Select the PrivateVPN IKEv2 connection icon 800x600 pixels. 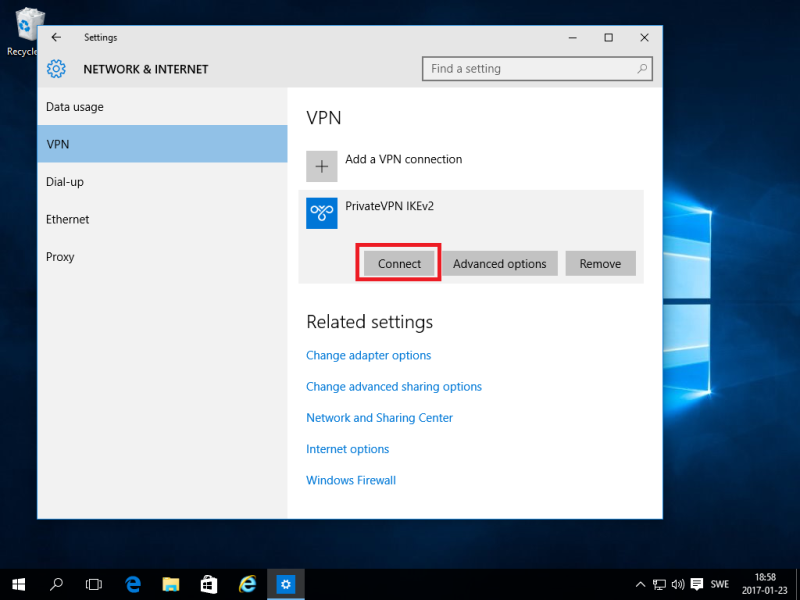pyautogui.click(x=321, y=212)
